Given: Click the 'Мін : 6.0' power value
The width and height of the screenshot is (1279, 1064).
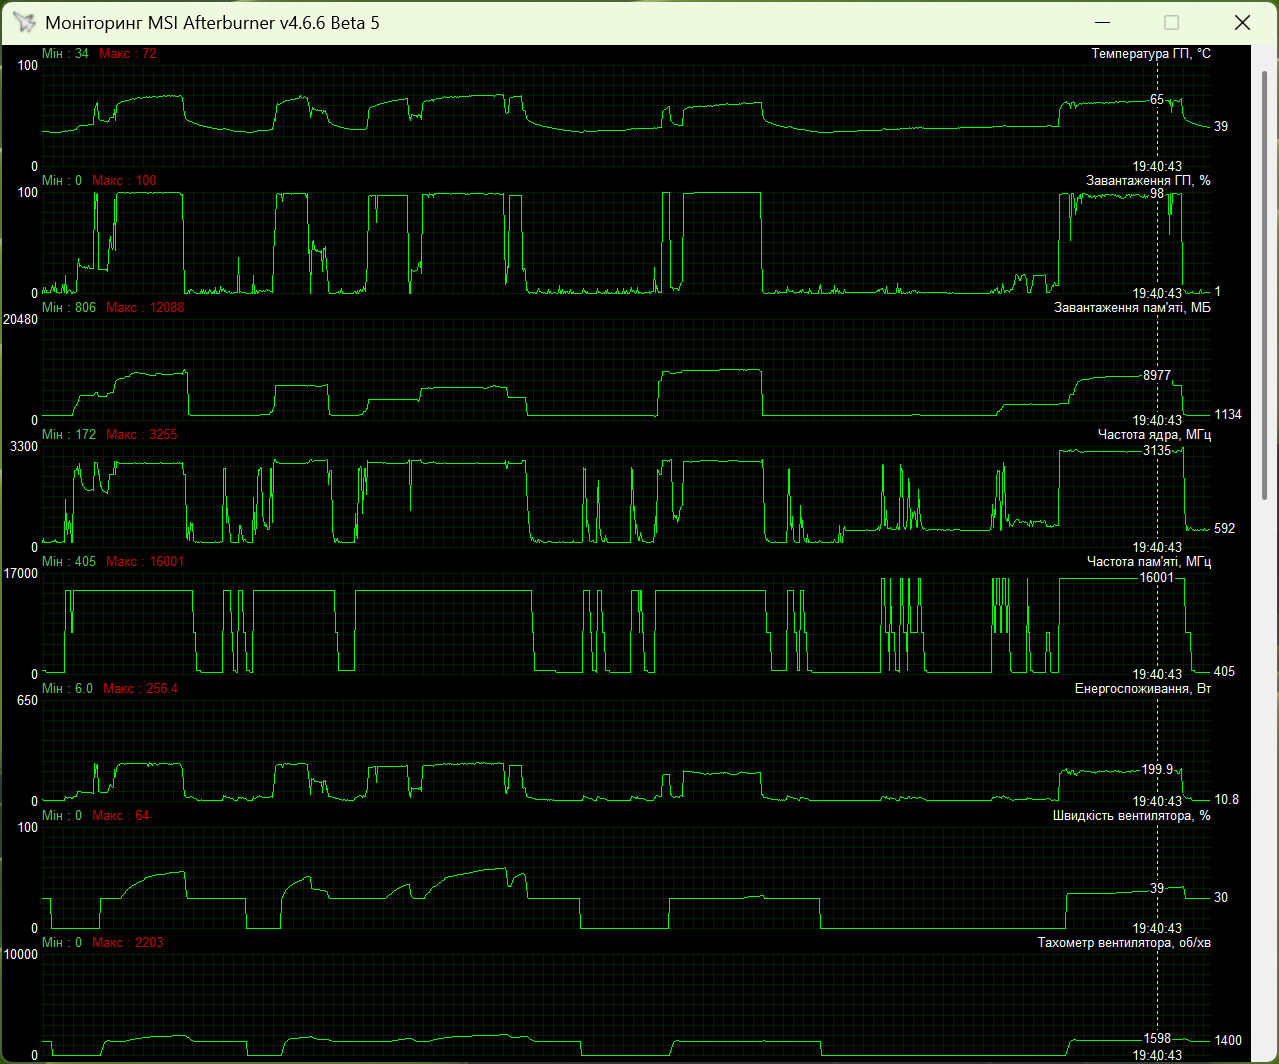Looking at the screenshot, I should click(67, 688).
